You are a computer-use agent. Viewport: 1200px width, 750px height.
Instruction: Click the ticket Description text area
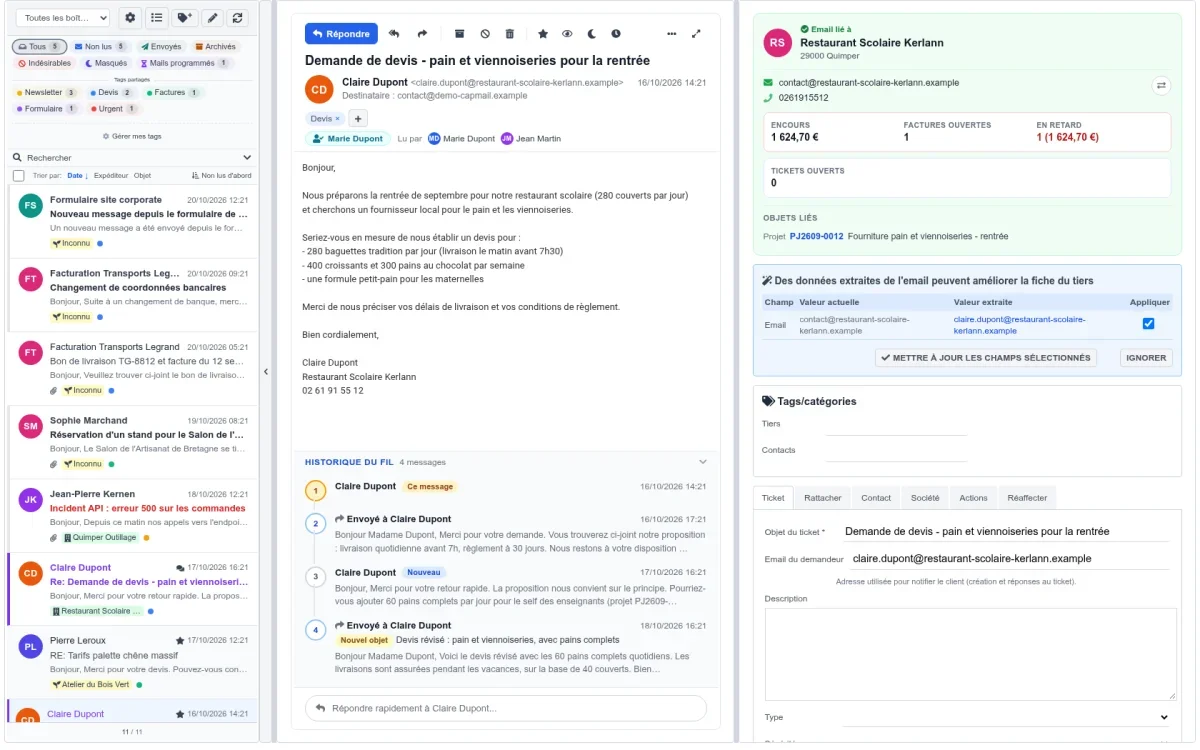[x=970, y=654]
